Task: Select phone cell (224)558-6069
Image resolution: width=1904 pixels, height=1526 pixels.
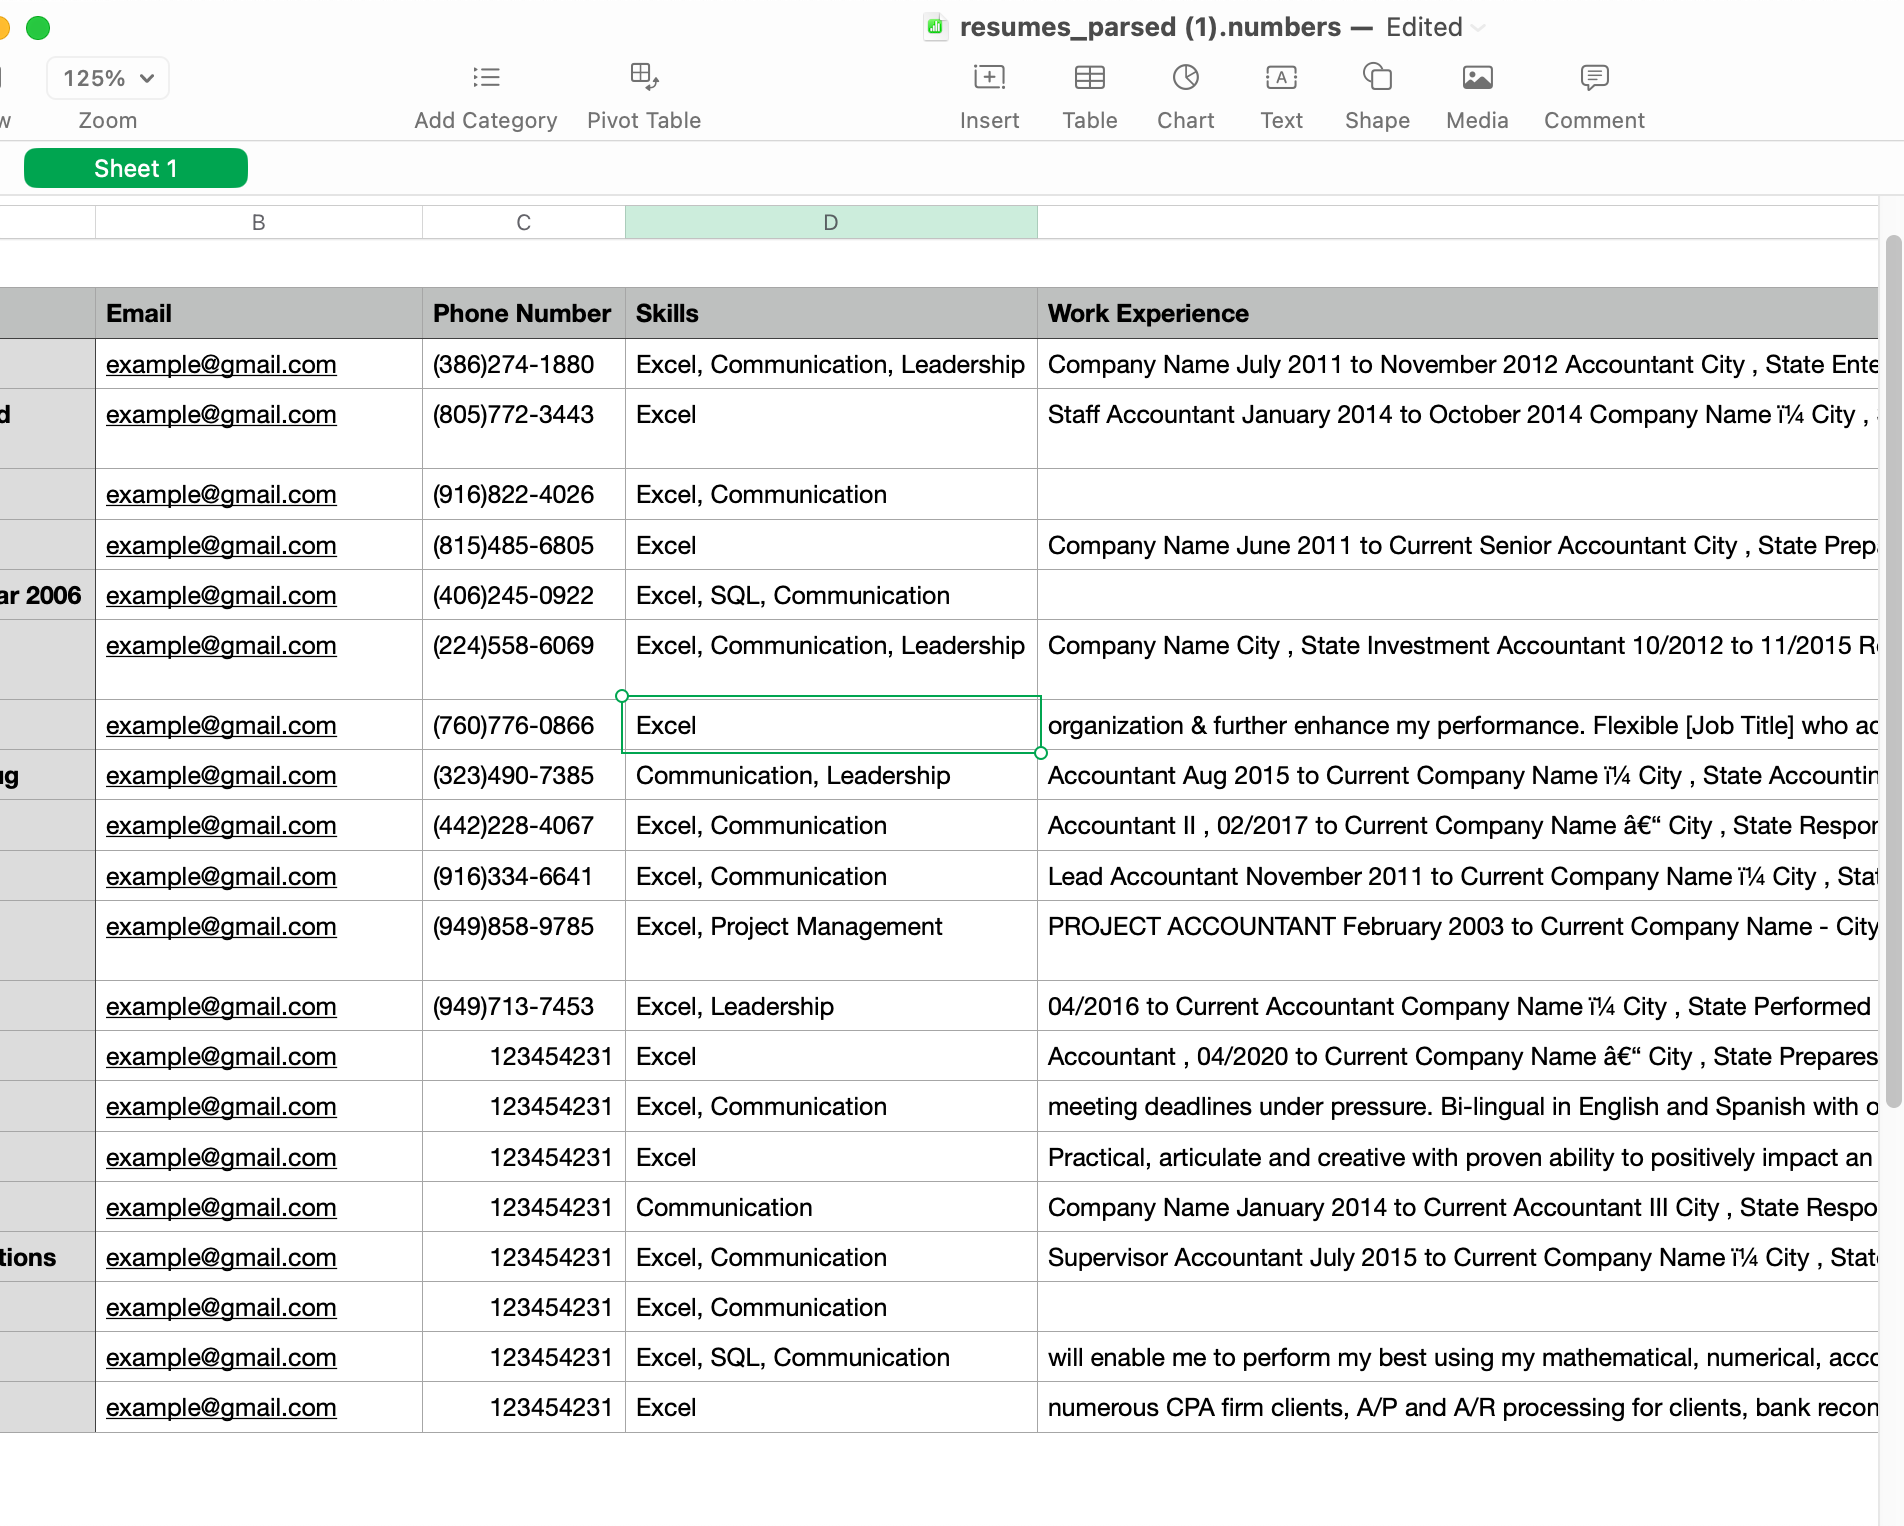Action: tap(524, 659)
